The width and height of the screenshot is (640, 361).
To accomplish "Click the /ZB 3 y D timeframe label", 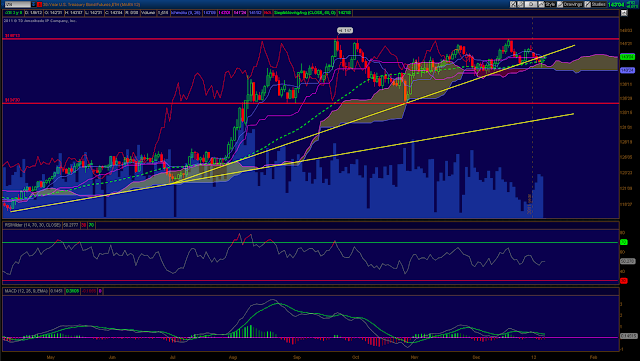I will coord(13,13).
